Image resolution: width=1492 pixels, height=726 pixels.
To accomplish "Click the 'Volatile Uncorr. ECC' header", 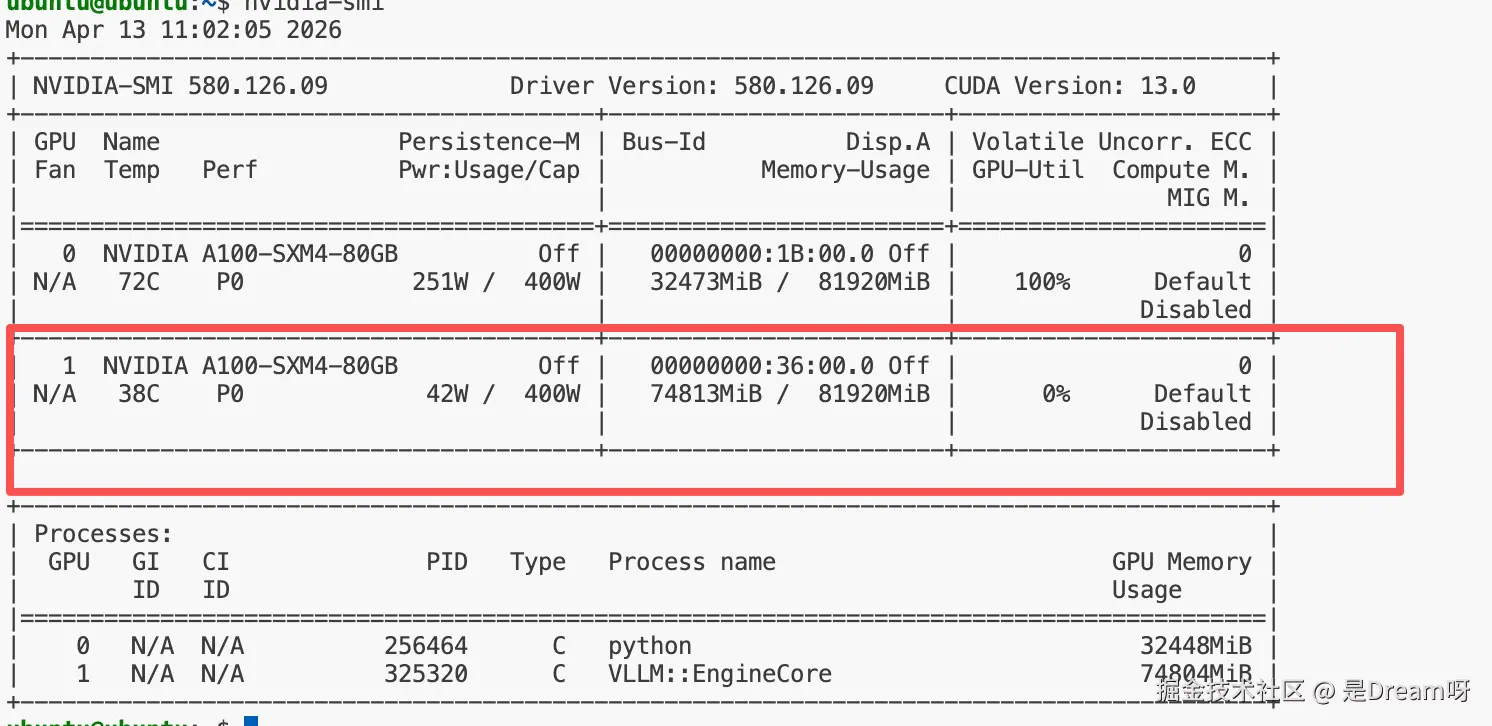I will click(1112, 142).
